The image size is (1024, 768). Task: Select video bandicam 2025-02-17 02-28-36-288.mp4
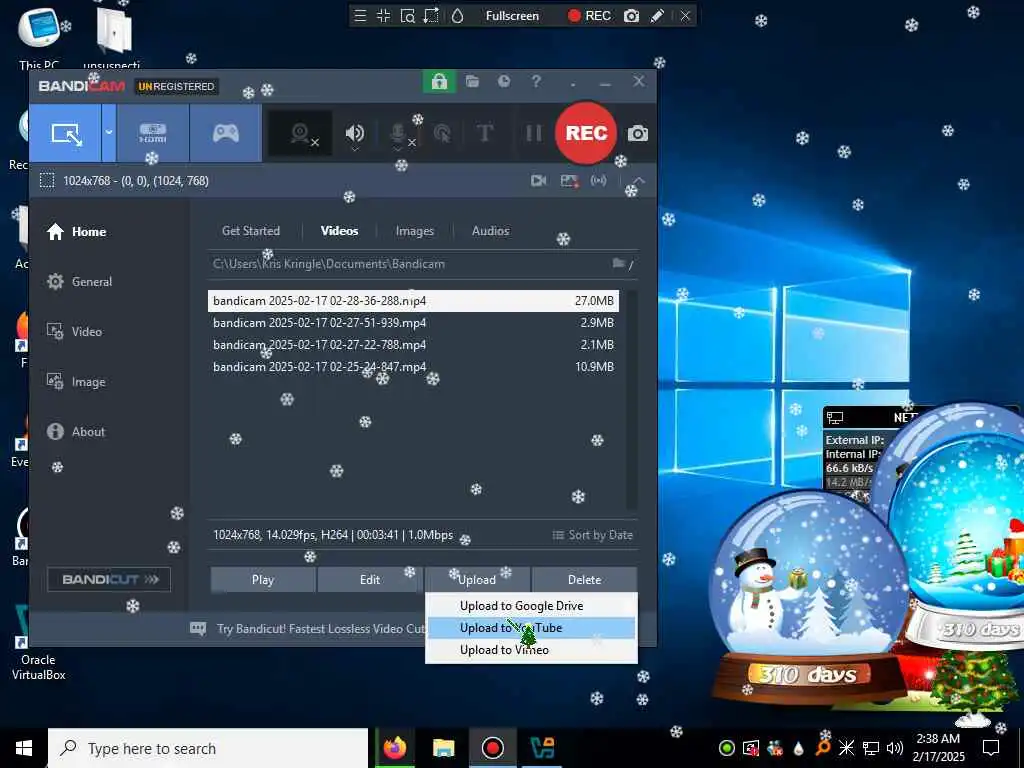coord(413,301)
